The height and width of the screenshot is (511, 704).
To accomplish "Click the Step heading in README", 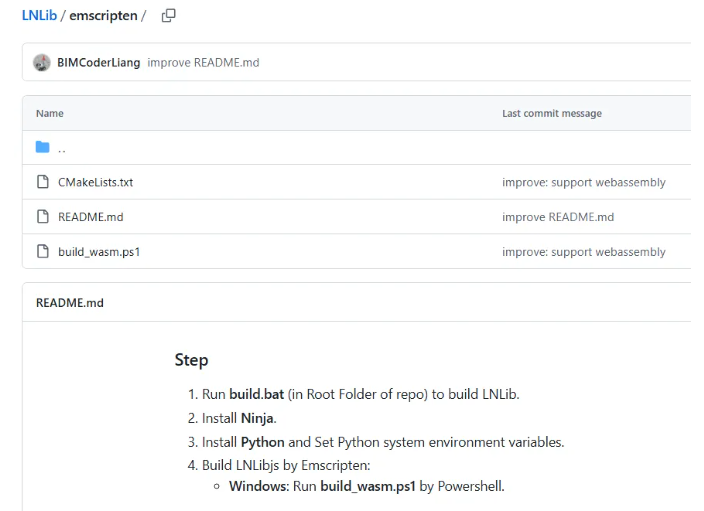I will coord(191,360).
